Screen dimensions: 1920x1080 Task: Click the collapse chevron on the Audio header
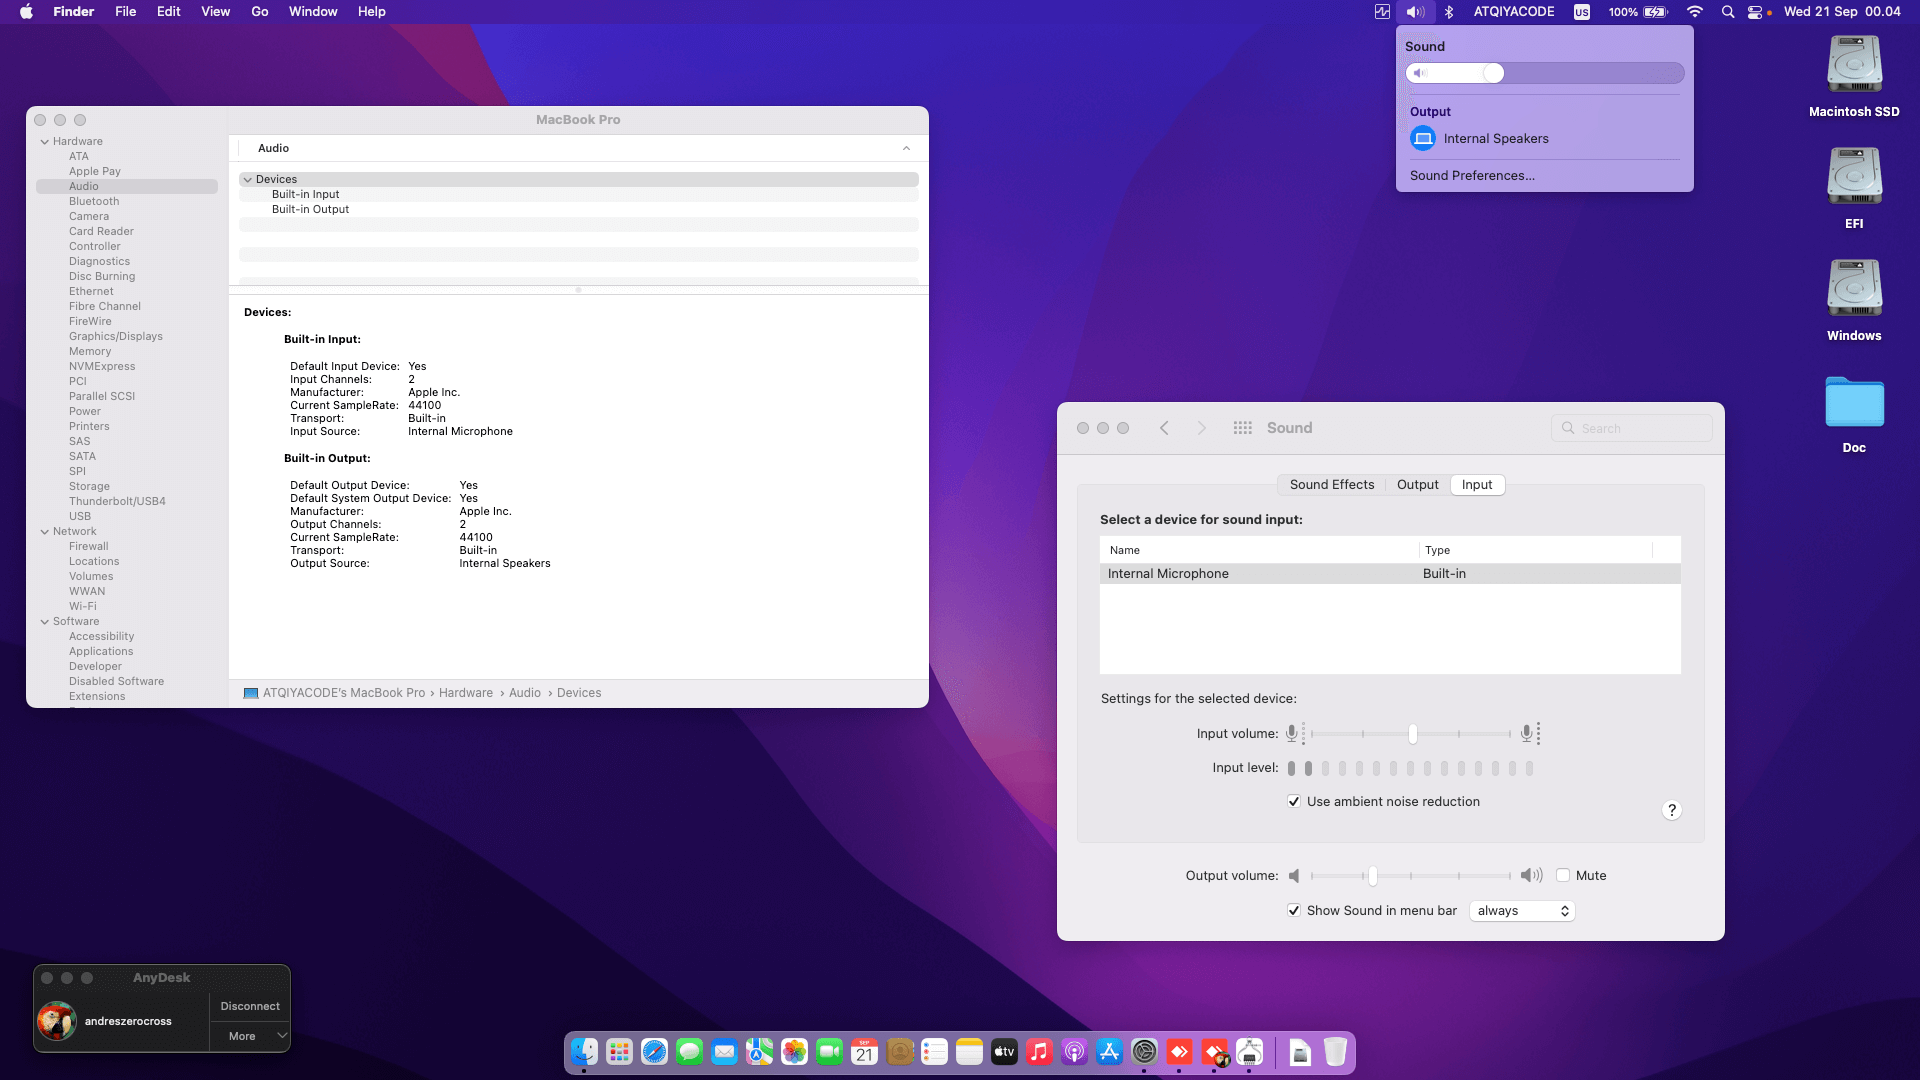[x=906, y=148]
